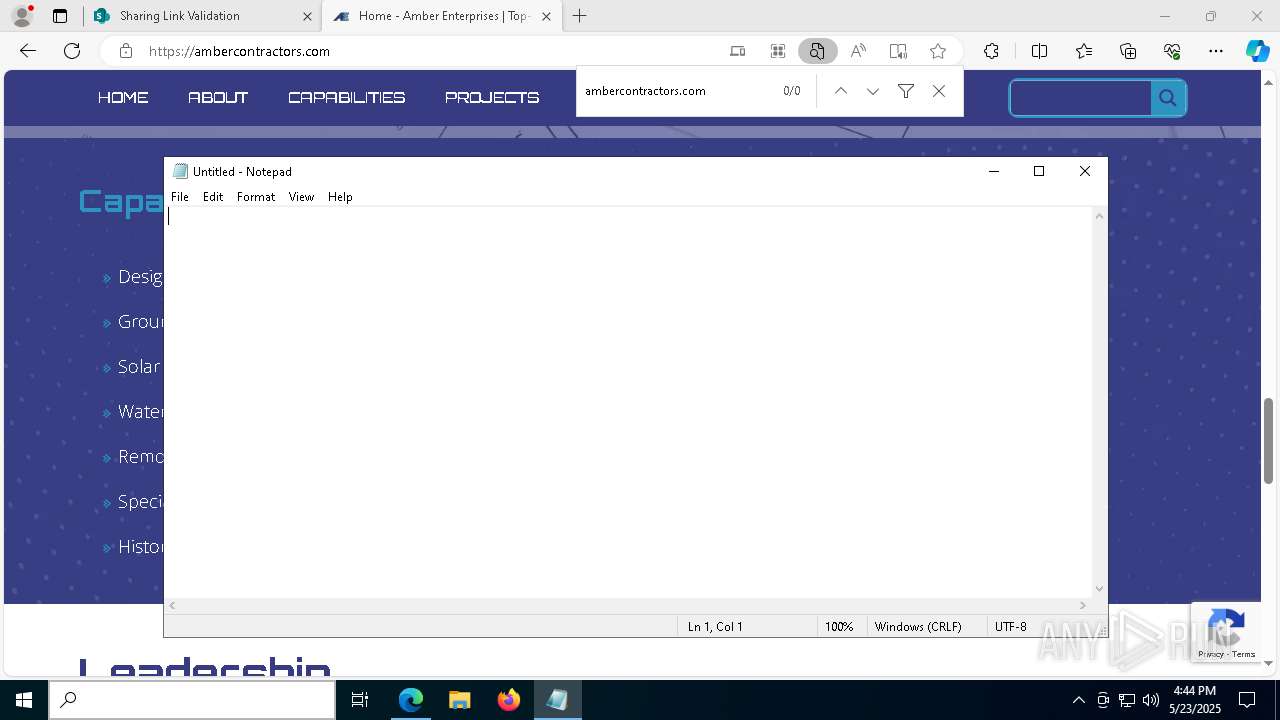Screen dimensions: 1280x720
Task: Launch Copilot from Edge toolbar
Action: (x=1257, y=51)
